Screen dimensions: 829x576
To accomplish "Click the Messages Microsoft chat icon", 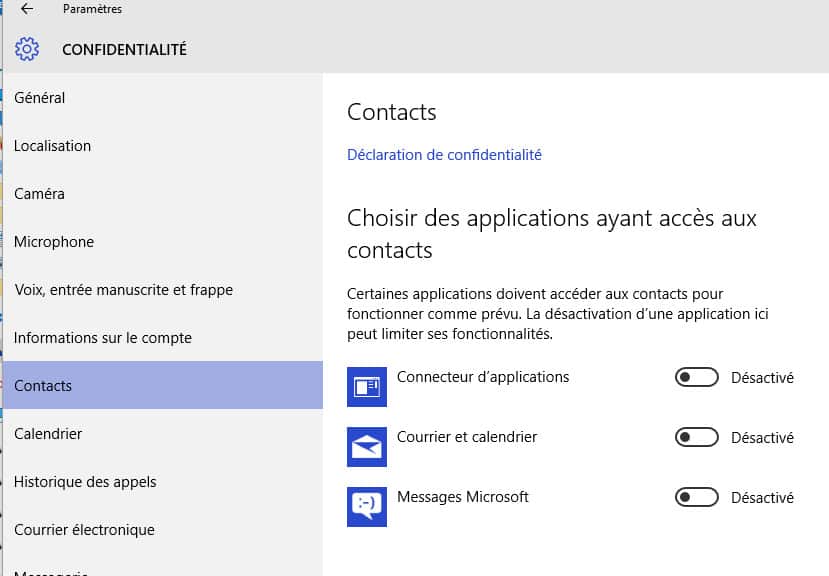I will [367, 507].
